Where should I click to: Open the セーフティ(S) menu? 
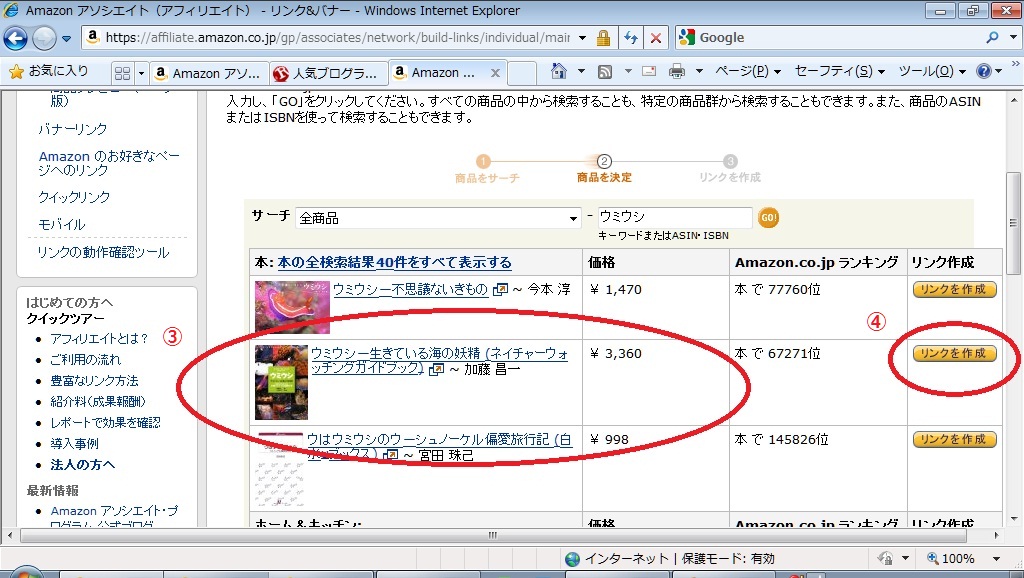point(840,71)
